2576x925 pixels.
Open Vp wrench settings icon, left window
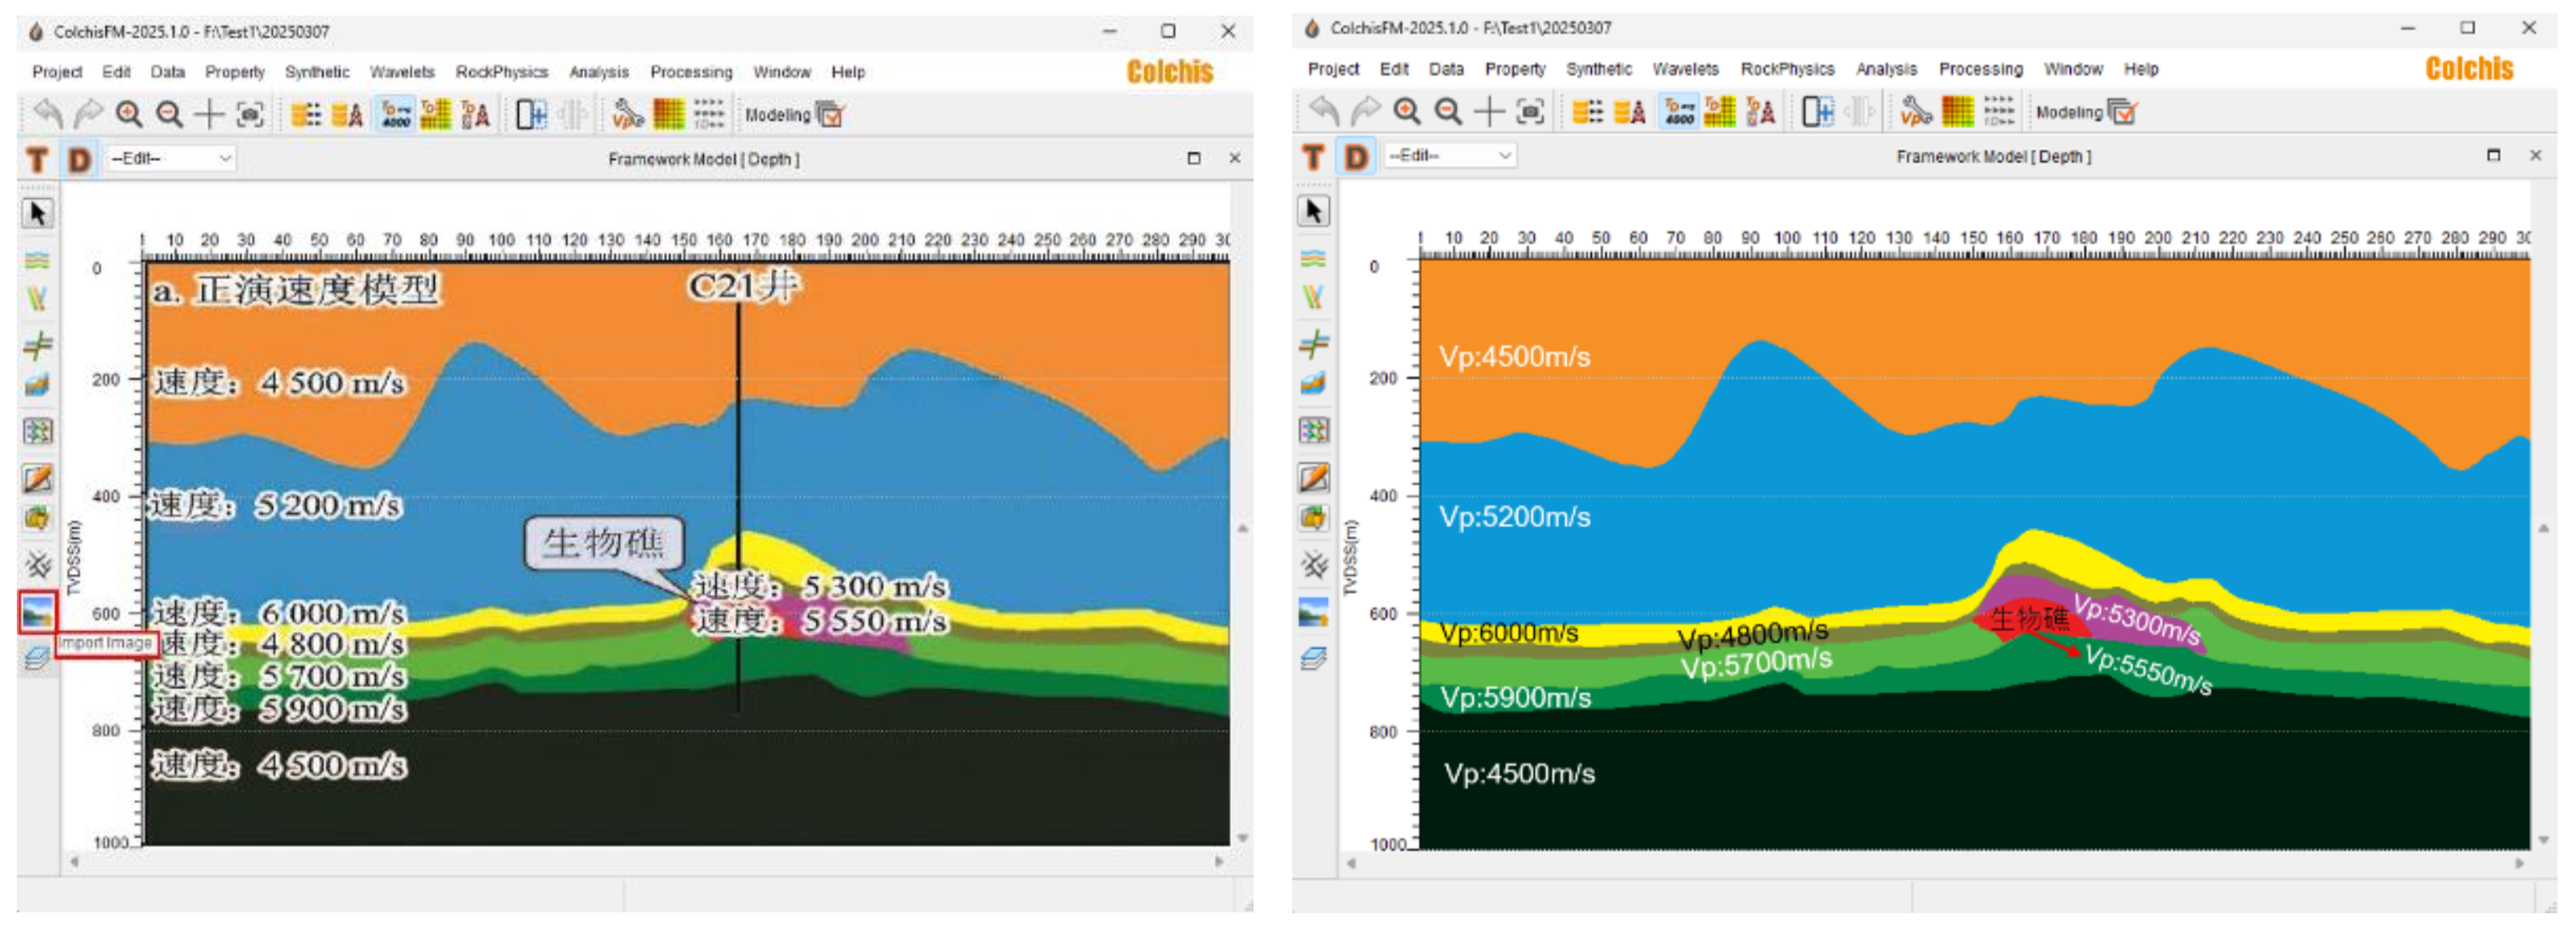(628, 114)
